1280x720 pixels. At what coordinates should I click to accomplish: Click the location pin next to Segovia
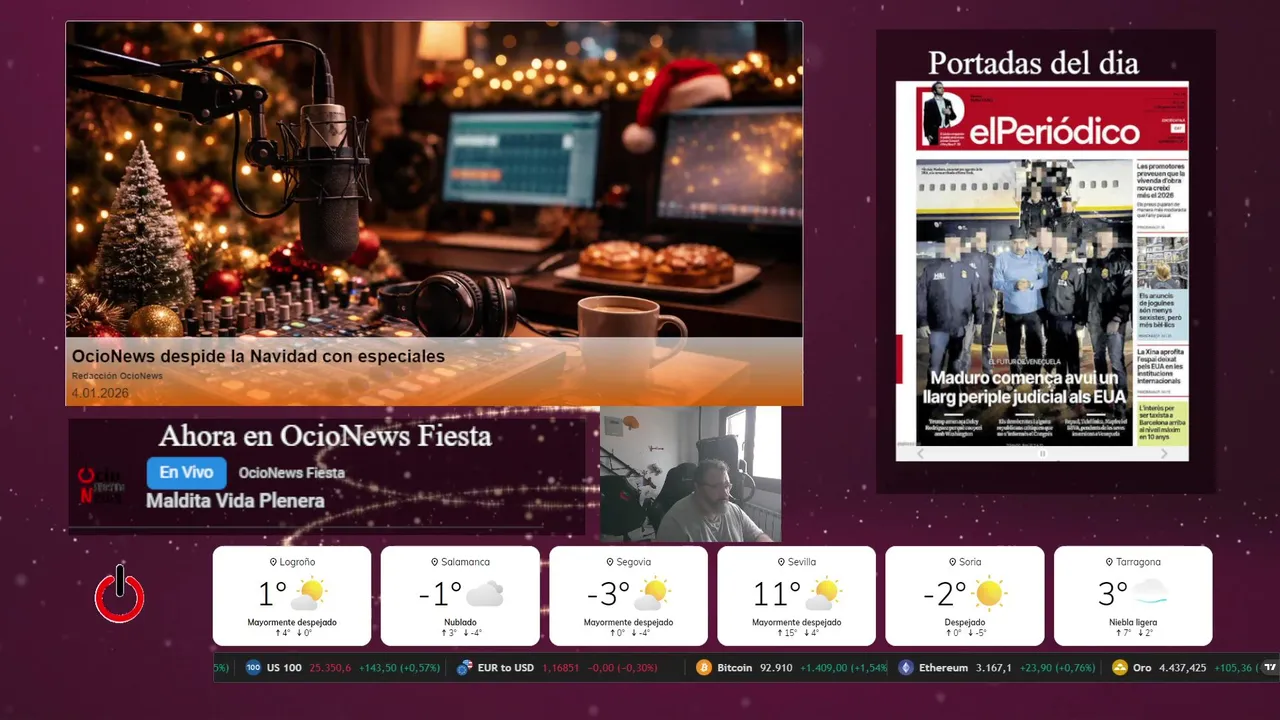[x=609, y=562]
